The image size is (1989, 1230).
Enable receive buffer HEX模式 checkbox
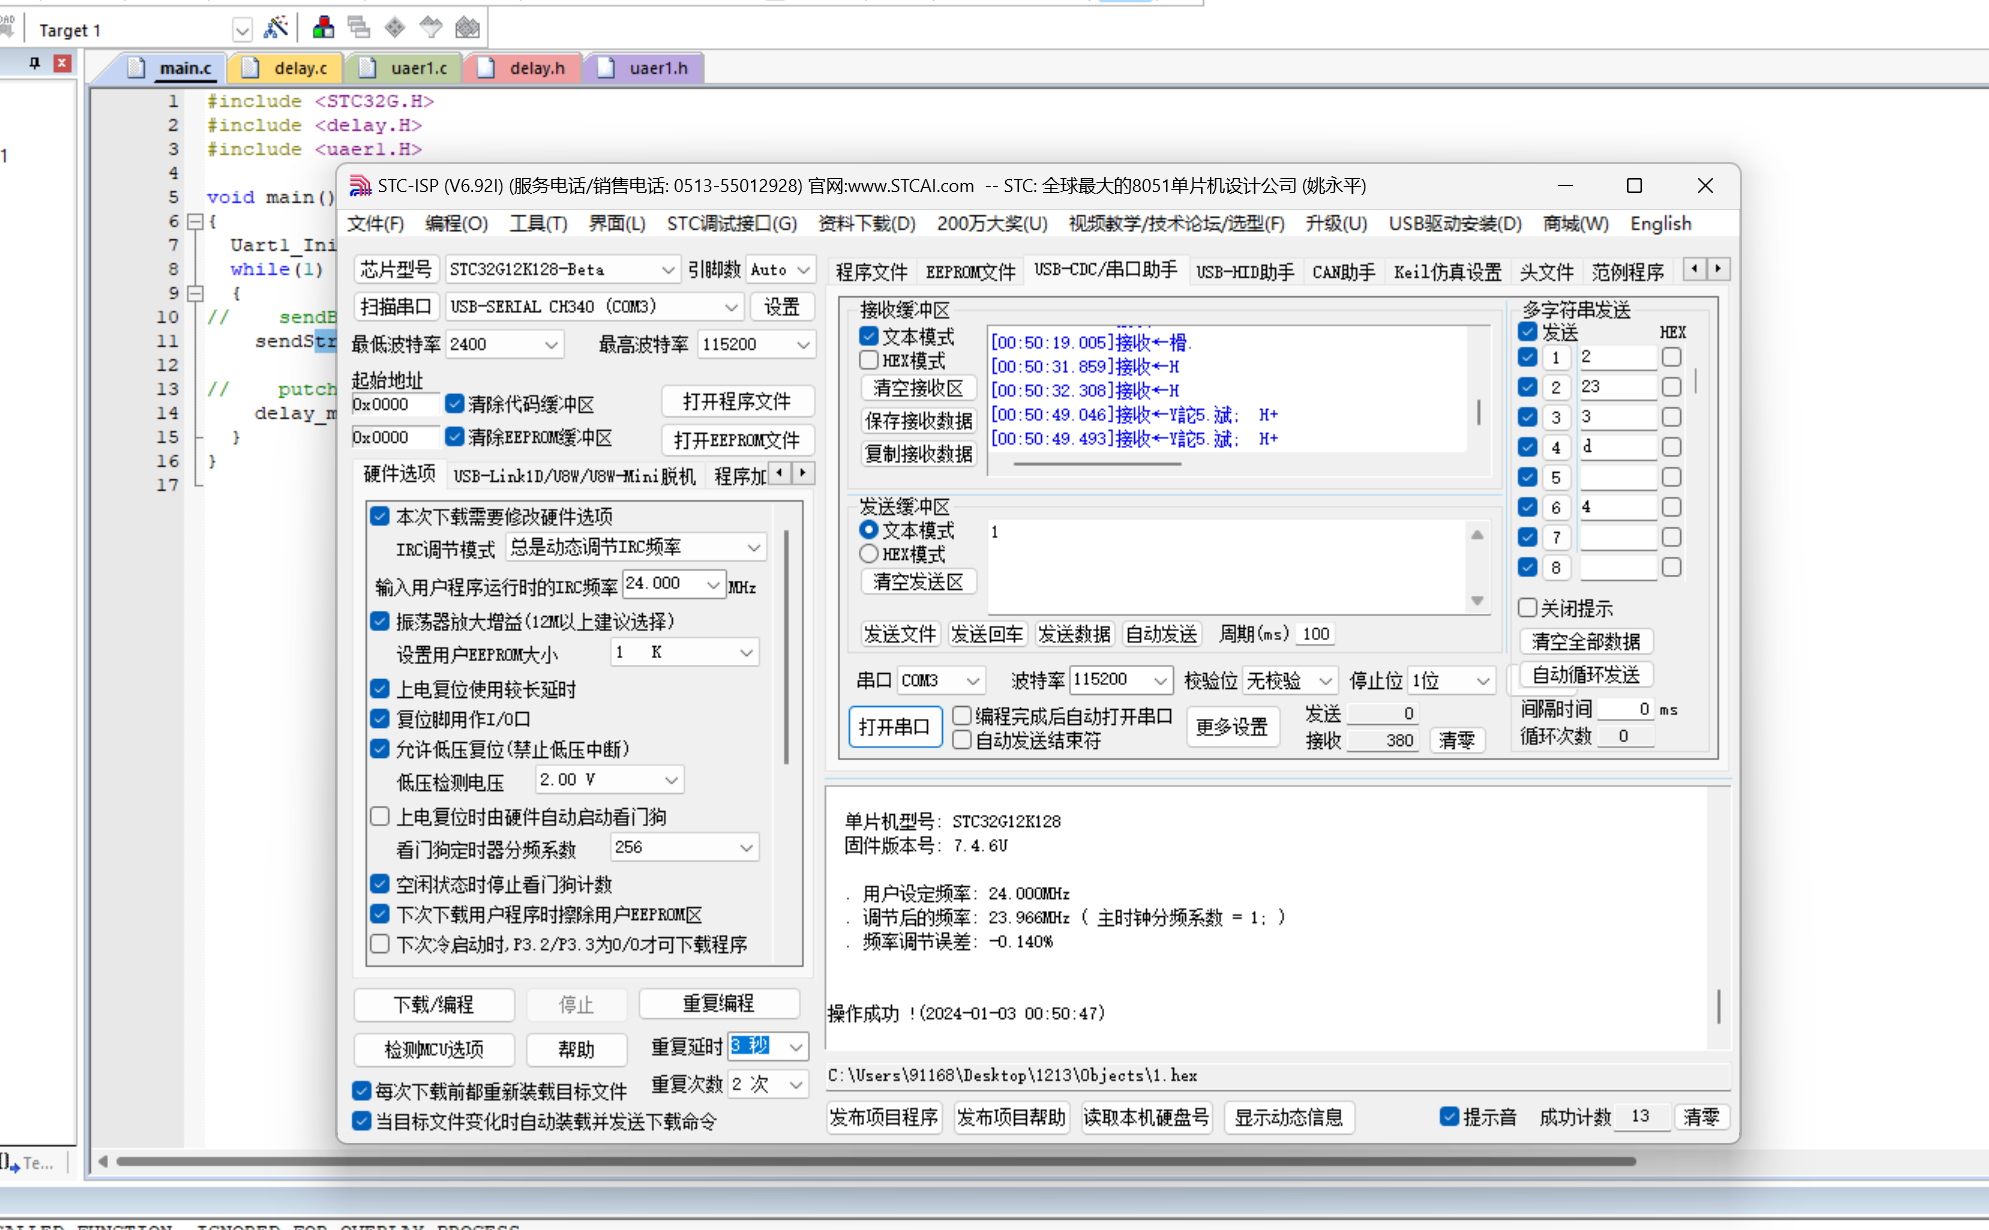coord(869,360)
